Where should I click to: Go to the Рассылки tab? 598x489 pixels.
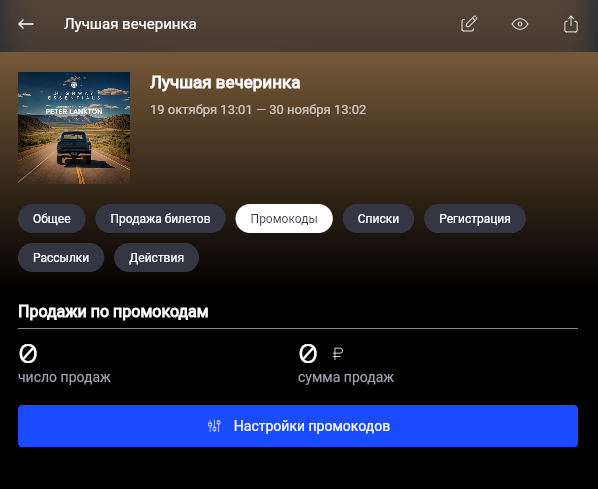tap(61, 257)
